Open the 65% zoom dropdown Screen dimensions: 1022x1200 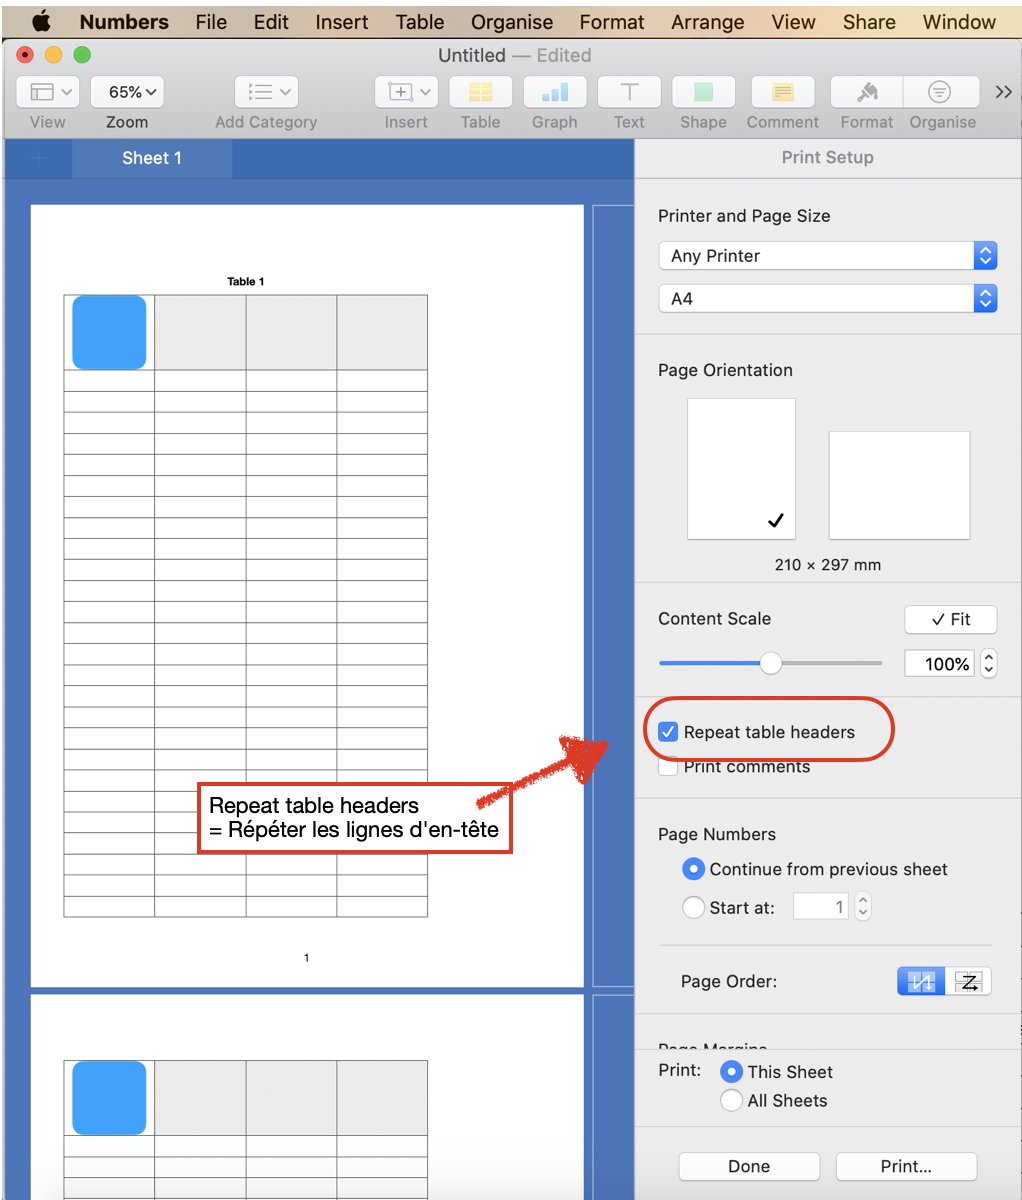click(x=127, y=92)
